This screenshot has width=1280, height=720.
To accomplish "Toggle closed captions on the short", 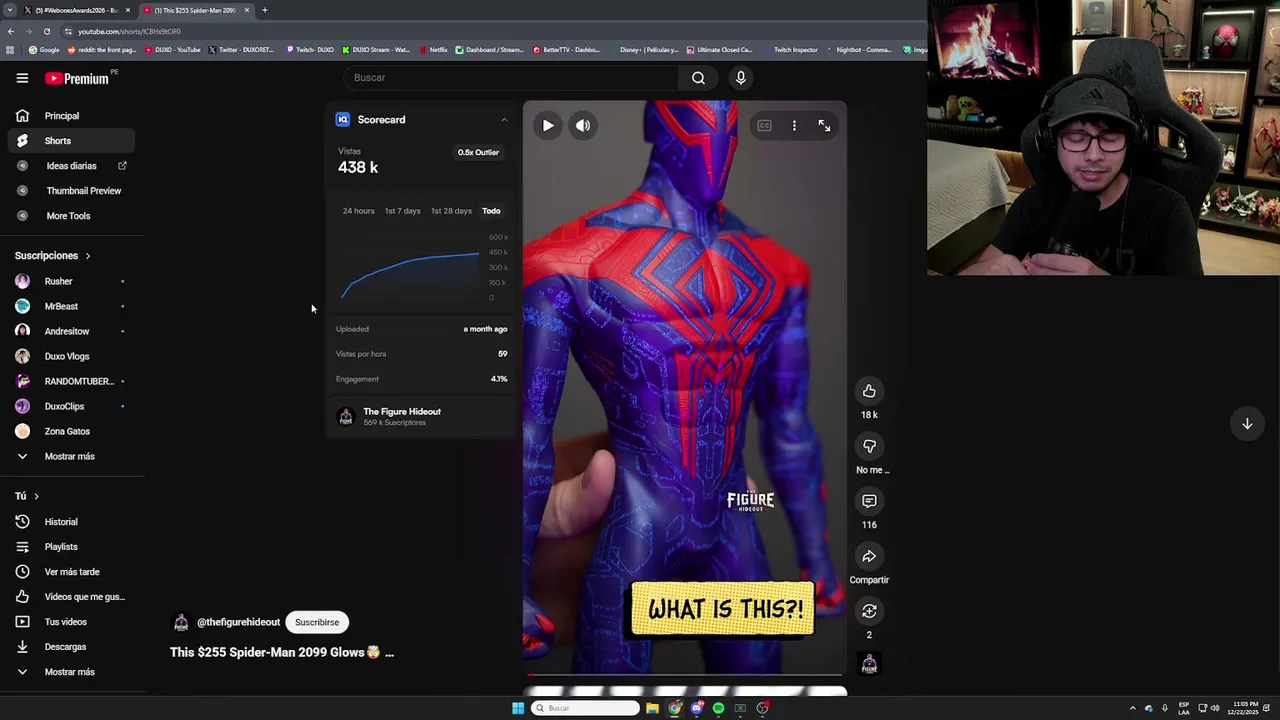I will tap(764, 126).
